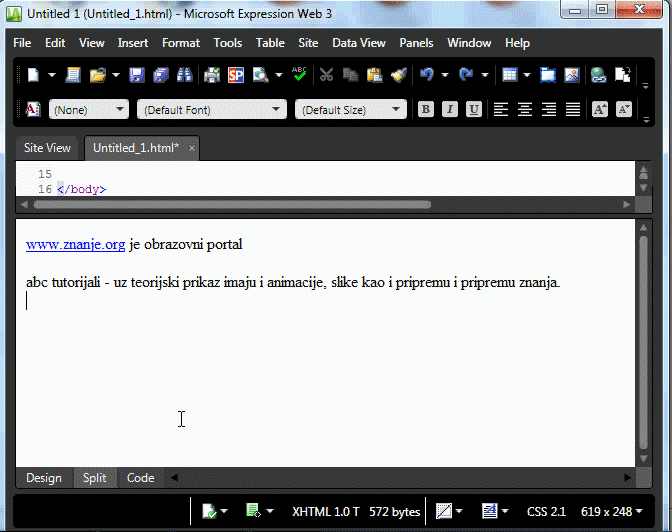Click the Insert Picture icon
Image resolution: width=672 pixels, height=532 pixels.
point(571,75)
